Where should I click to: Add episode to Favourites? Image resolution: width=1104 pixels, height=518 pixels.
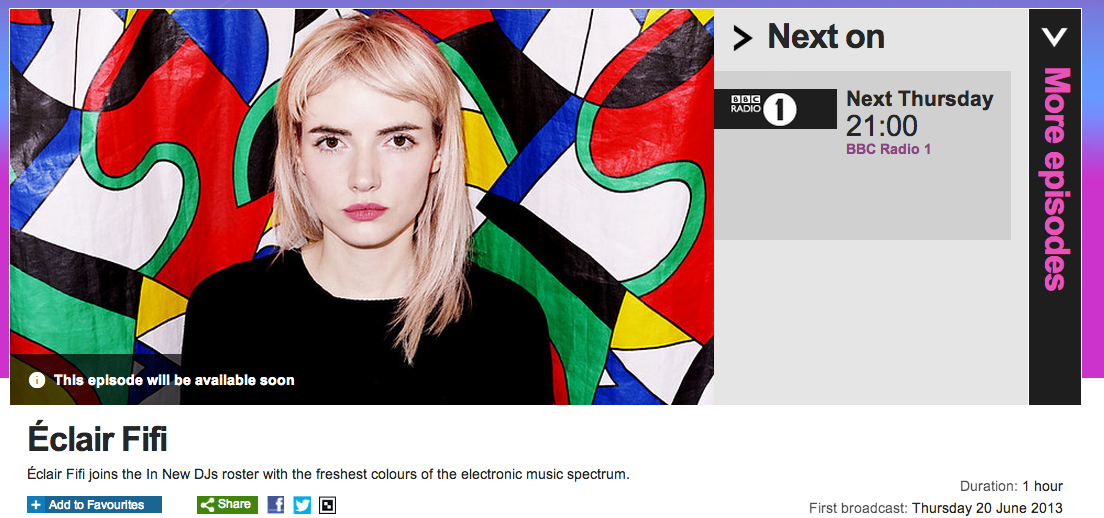pyautogui.click(x=94, y=505)
